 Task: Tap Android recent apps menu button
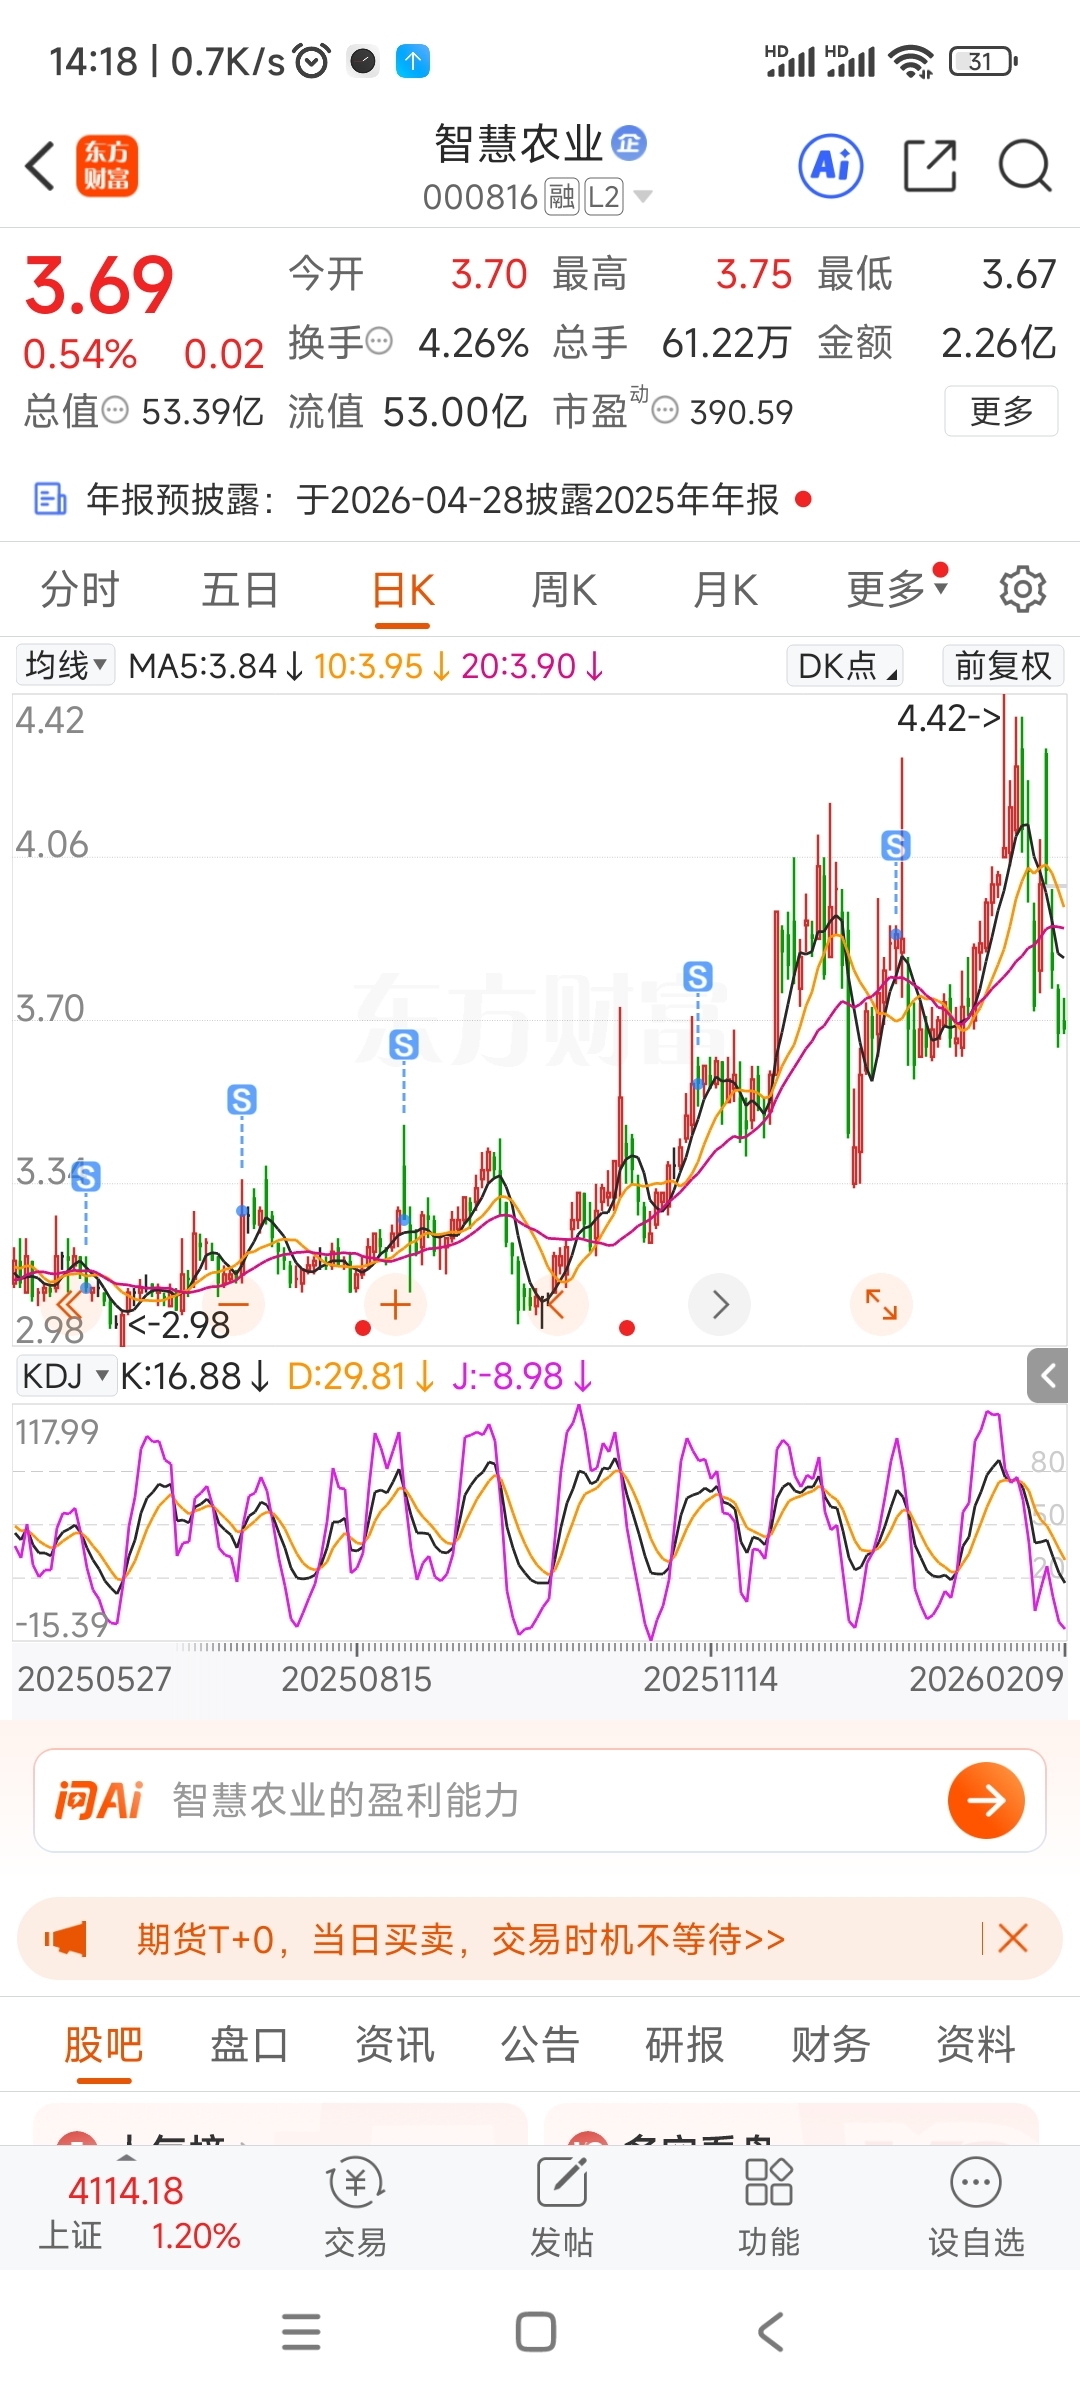coord(301,2332)
